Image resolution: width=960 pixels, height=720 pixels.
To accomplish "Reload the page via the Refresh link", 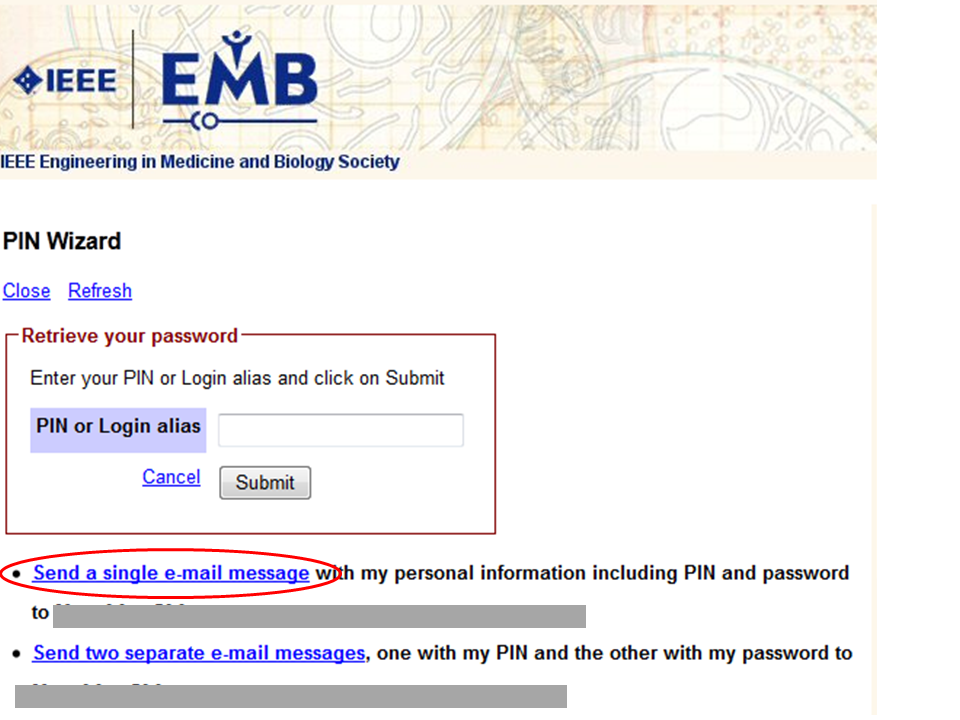I will (x=100, y=290).
